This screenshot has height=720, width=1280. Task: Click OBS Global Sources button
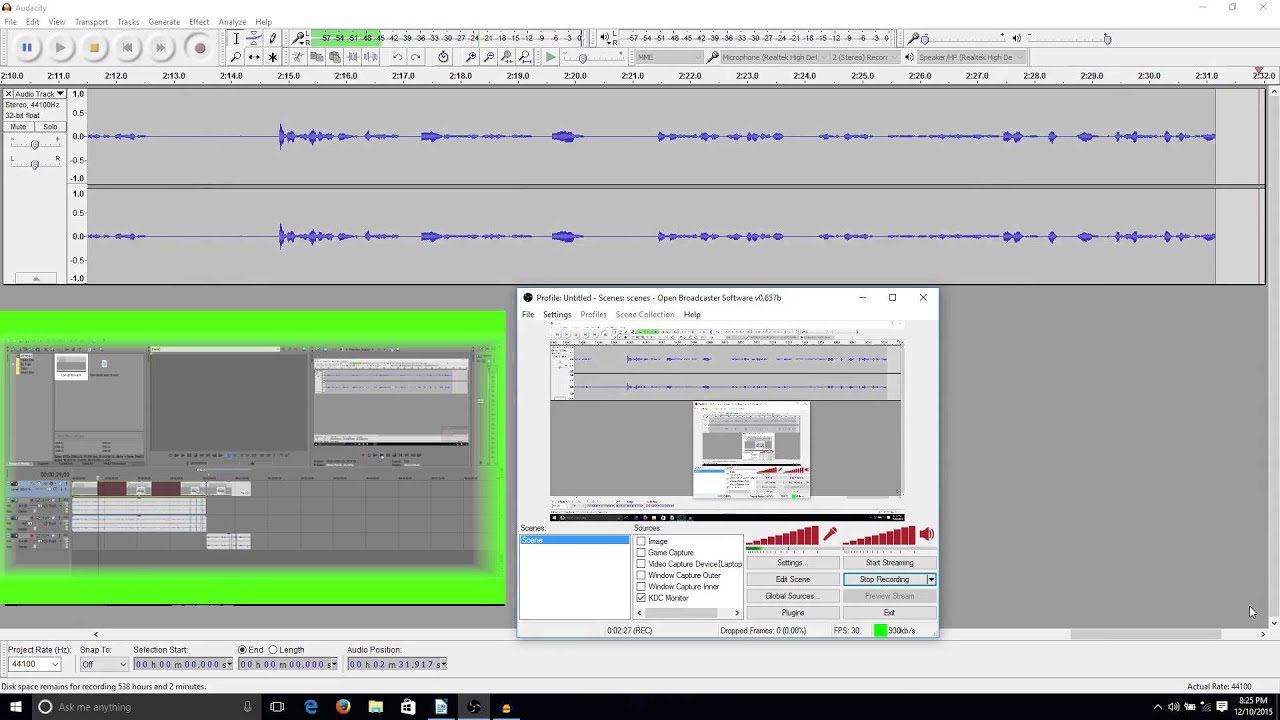tap(793, 596)
